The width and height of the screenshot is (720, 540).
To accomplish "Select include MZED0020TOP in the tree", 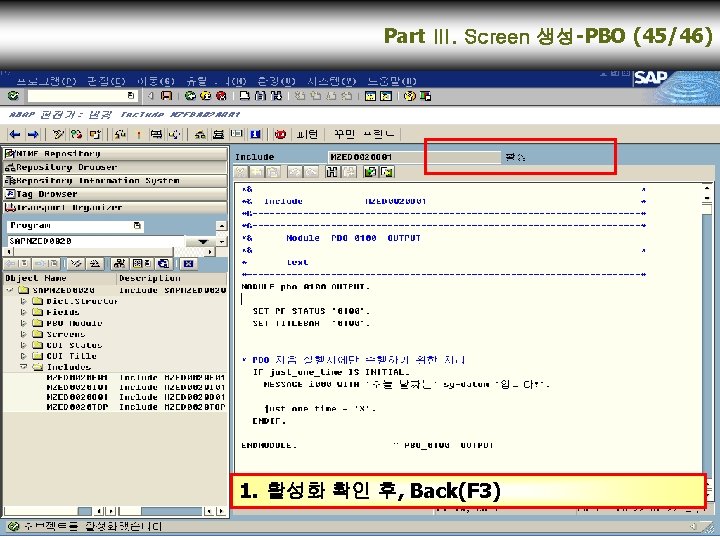I will pos(77,407).
